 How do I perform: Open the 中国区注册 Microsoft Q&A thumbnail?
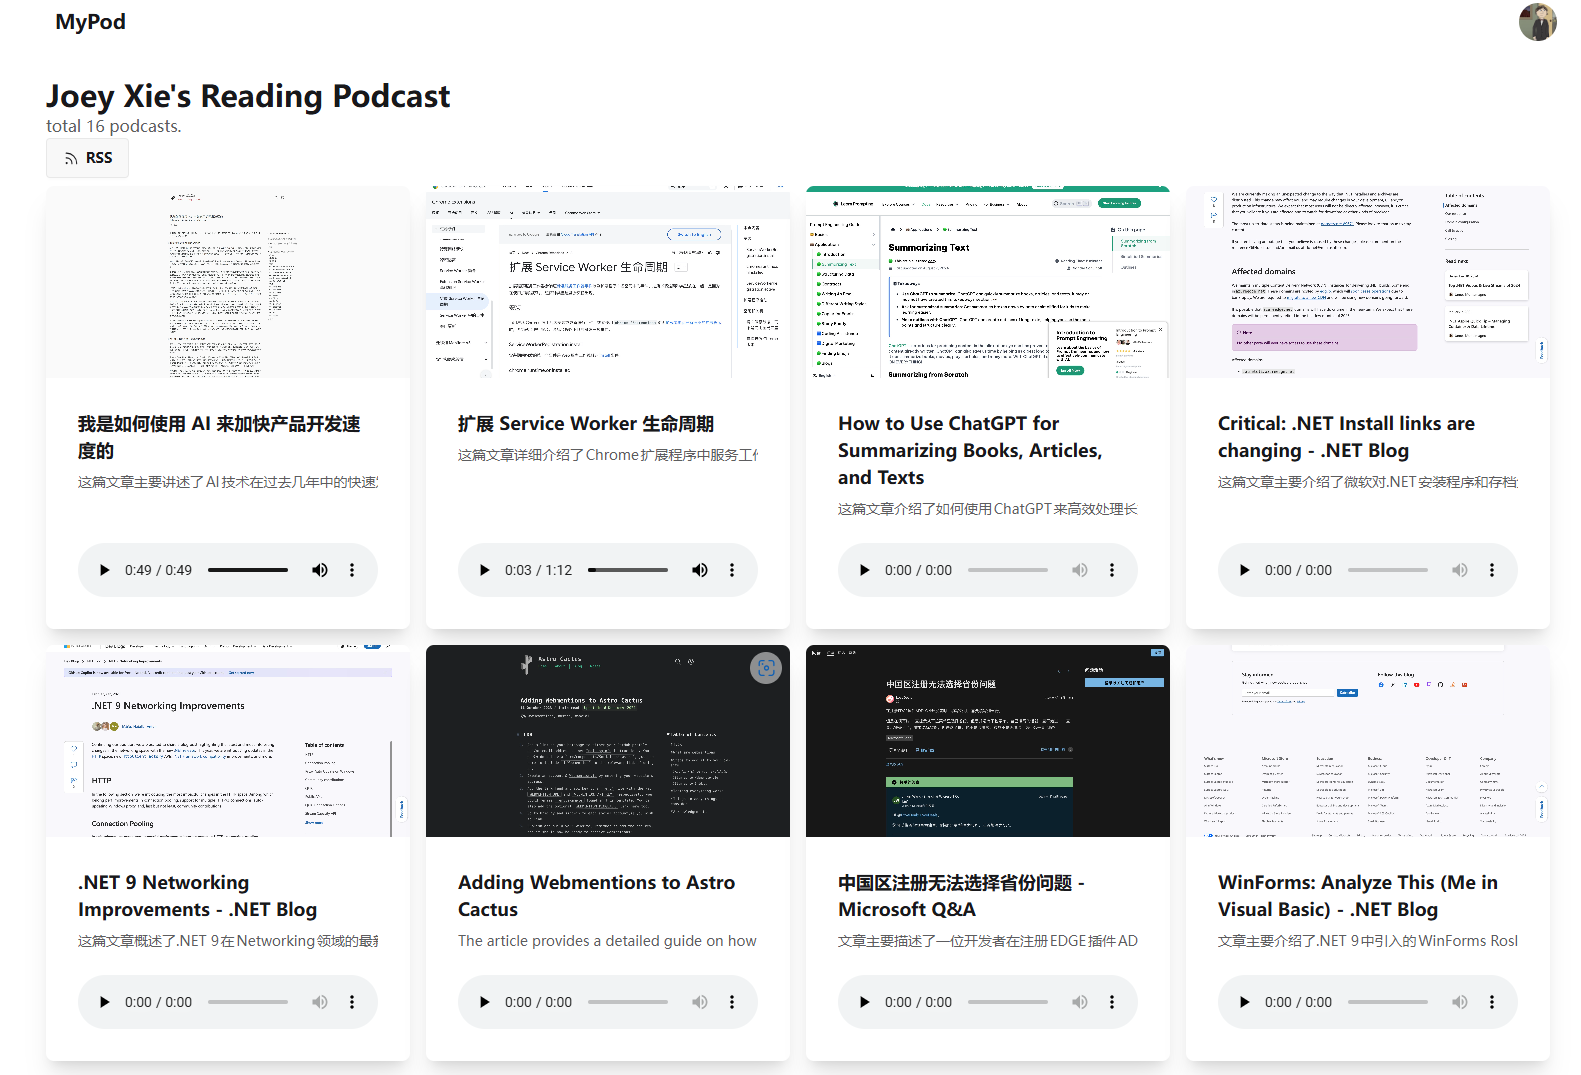coord(988,741)
